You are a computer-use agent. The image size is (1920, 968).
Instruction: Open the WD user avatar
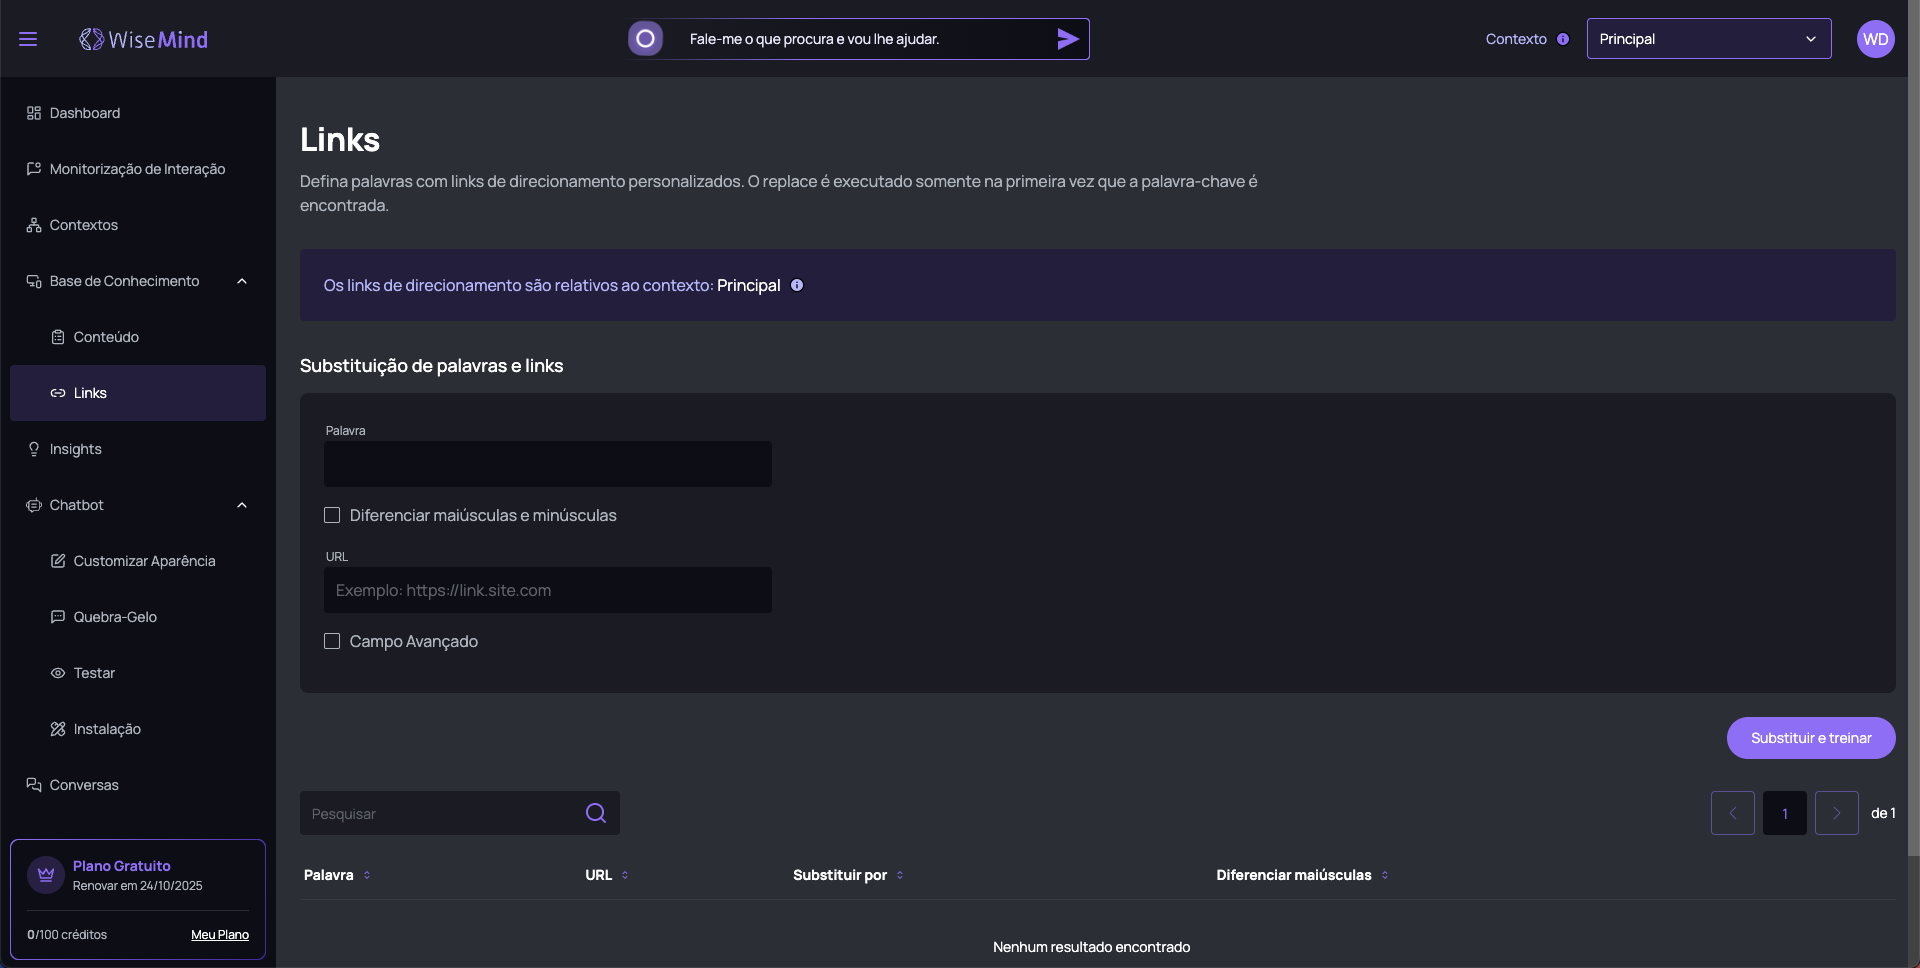tap(1875, 39)
